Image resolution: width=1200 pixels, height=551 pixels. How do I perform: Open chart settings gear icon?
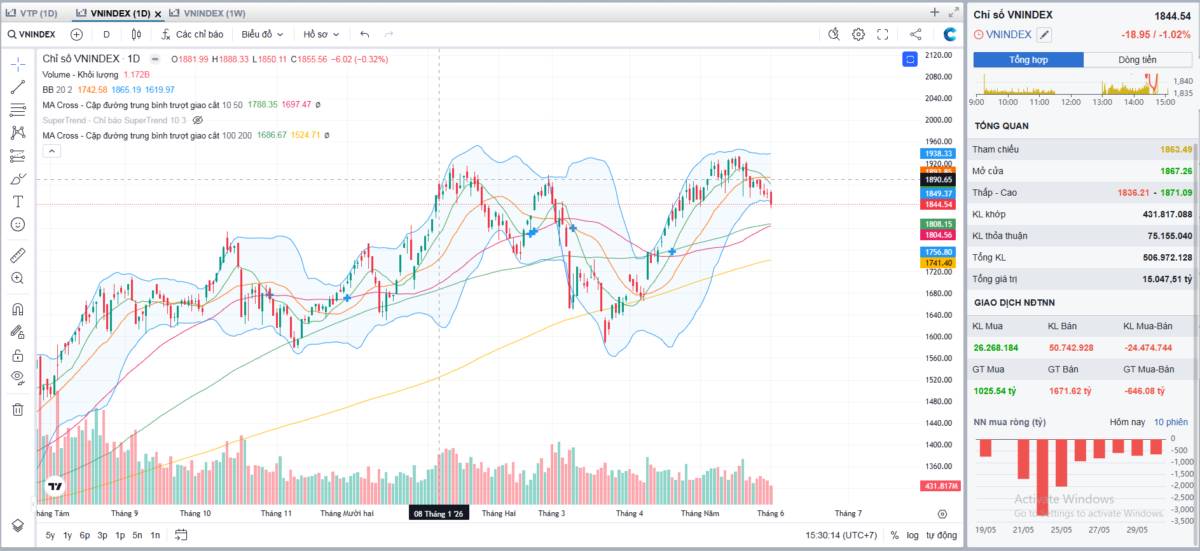coord(858,34)
